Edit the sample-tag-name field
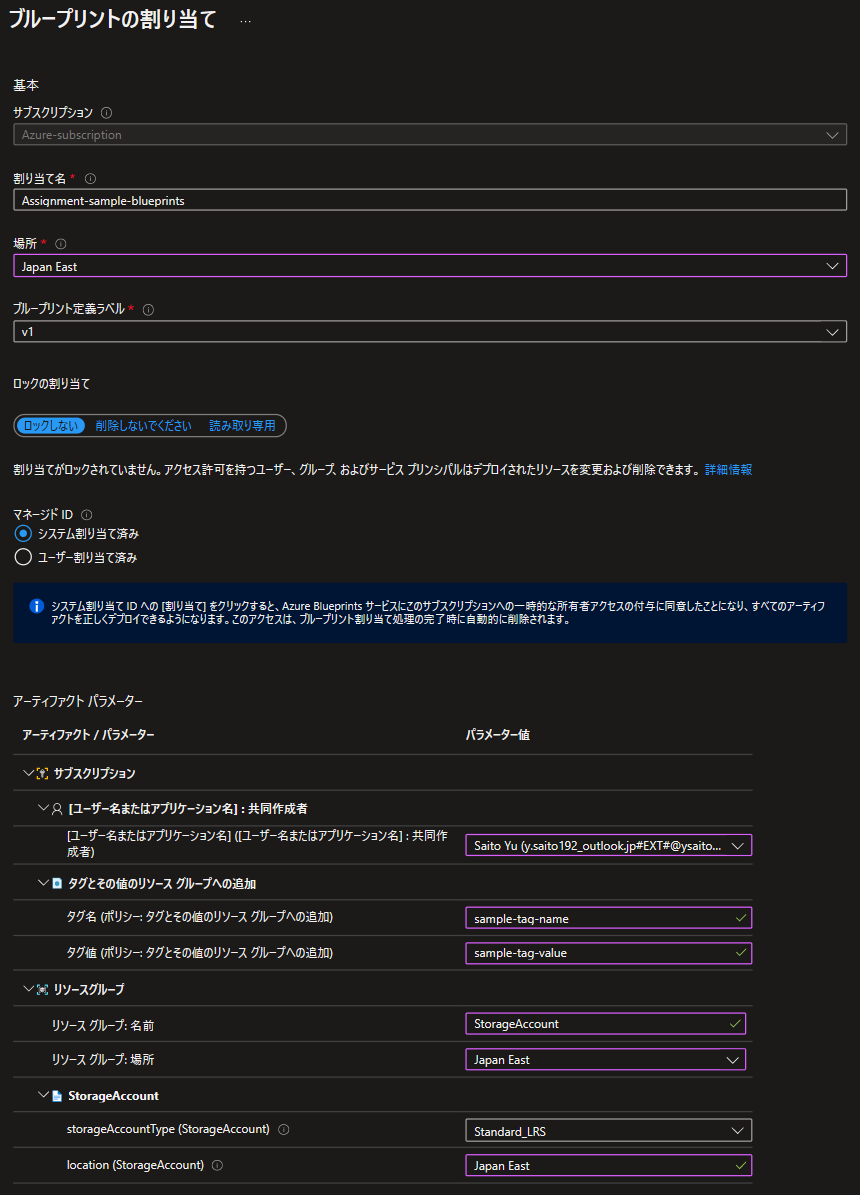 608,918
